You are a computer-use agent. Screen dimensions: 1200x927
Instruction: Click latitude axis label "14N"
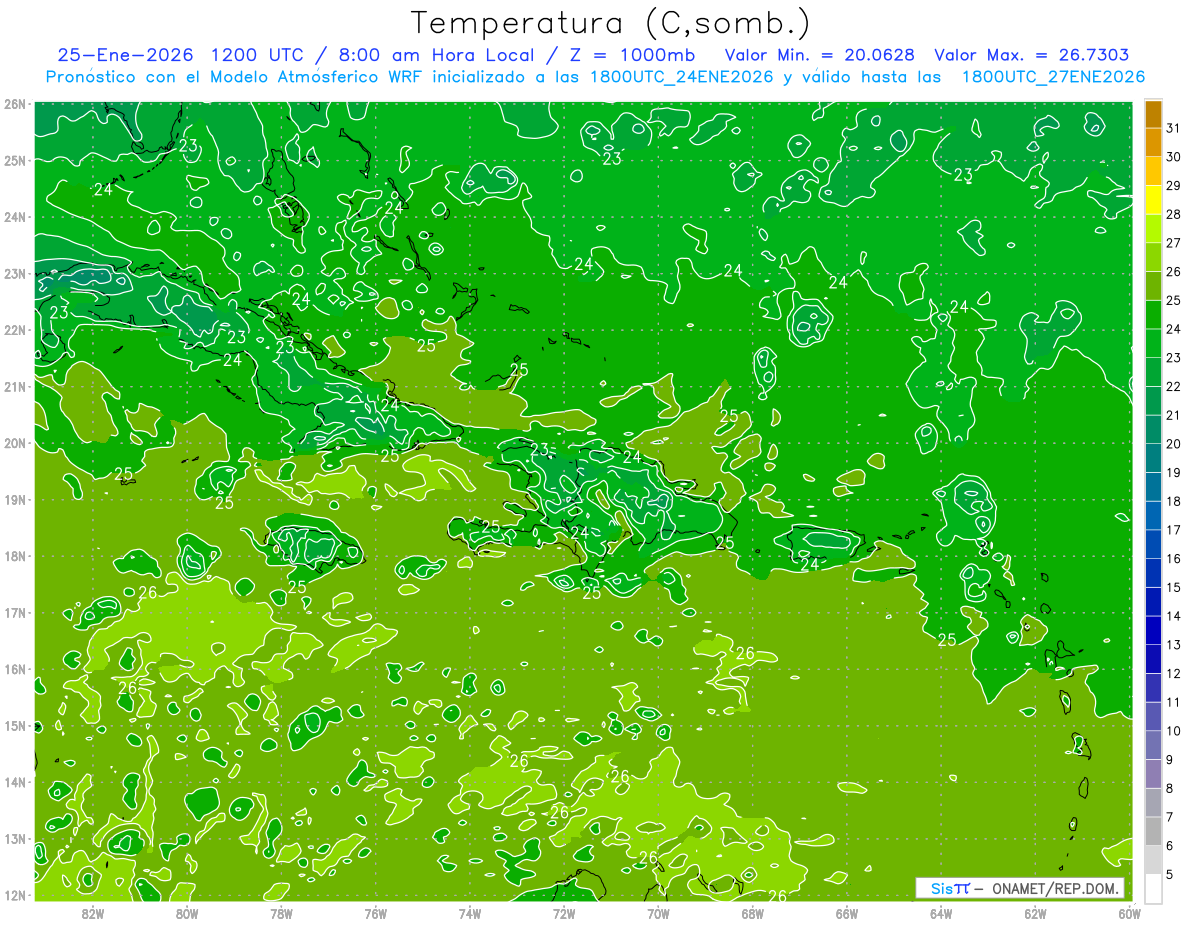click(14, 782)
